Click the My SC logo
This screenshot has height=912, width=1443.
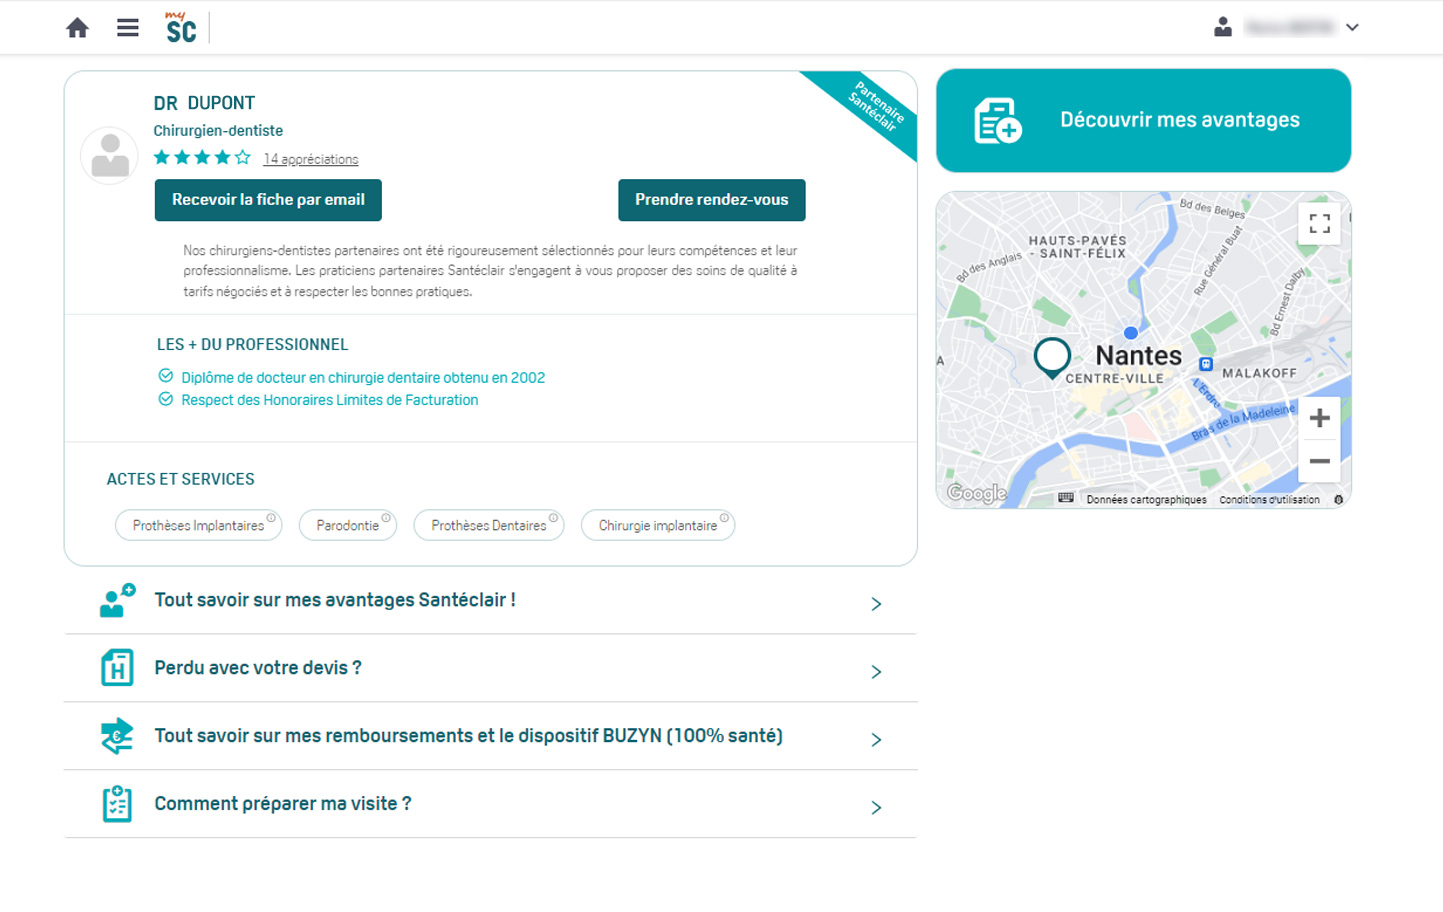[180, 28]
